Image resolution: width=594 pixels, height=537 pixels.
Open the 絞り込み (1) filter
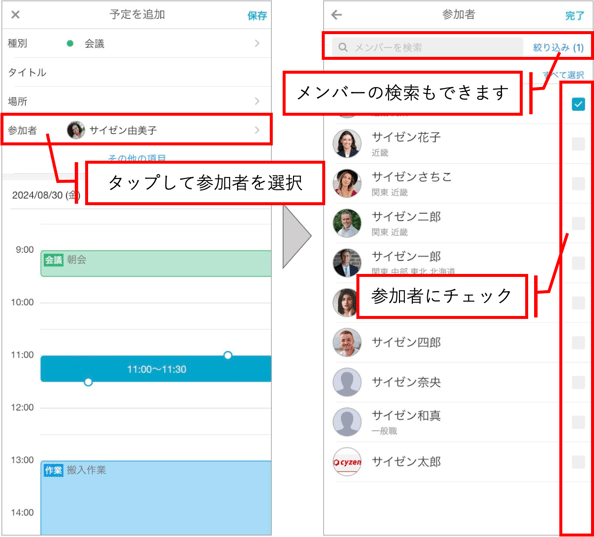click(x=558, y=48)
